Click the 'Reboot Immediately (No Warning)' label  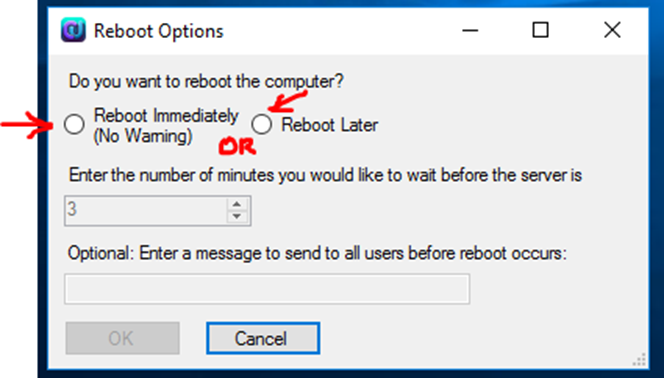166,126
